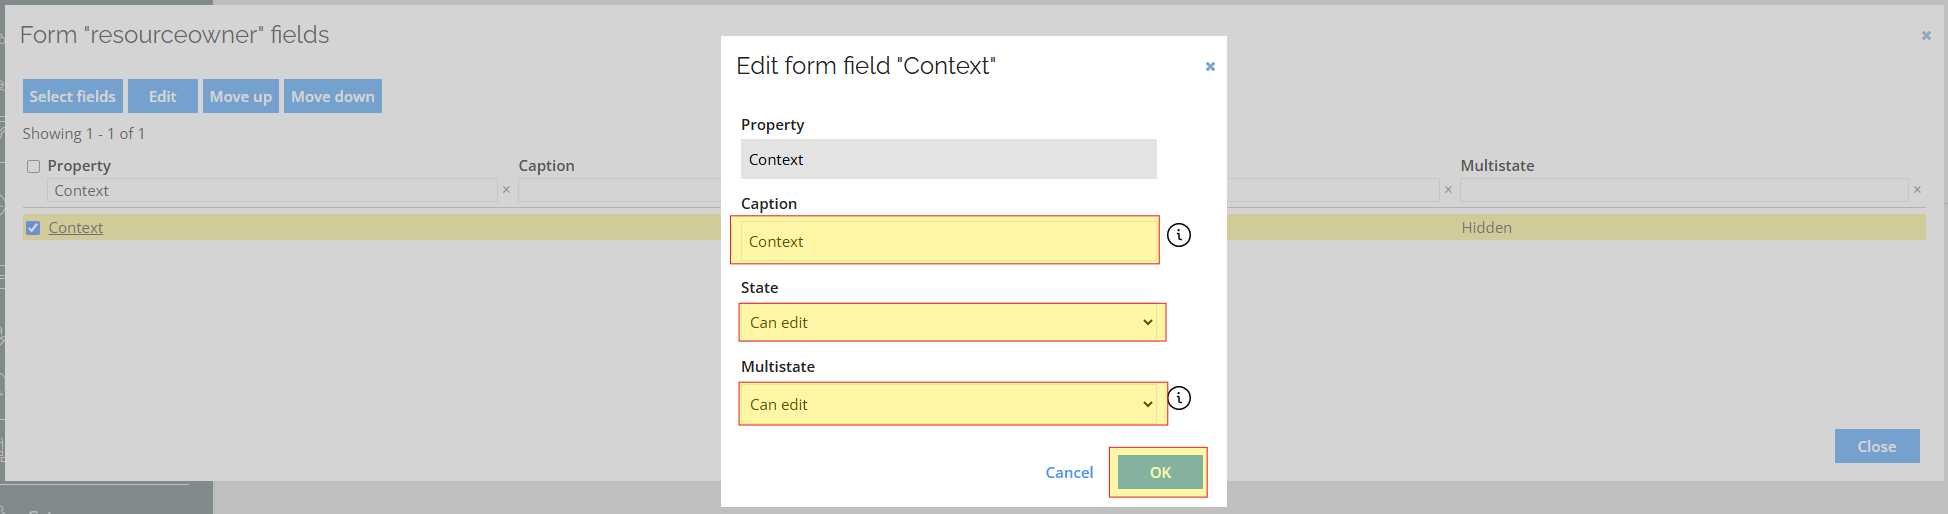Click the Move down button
This screenshot has width=1948, height=514.
pos(333,96)
